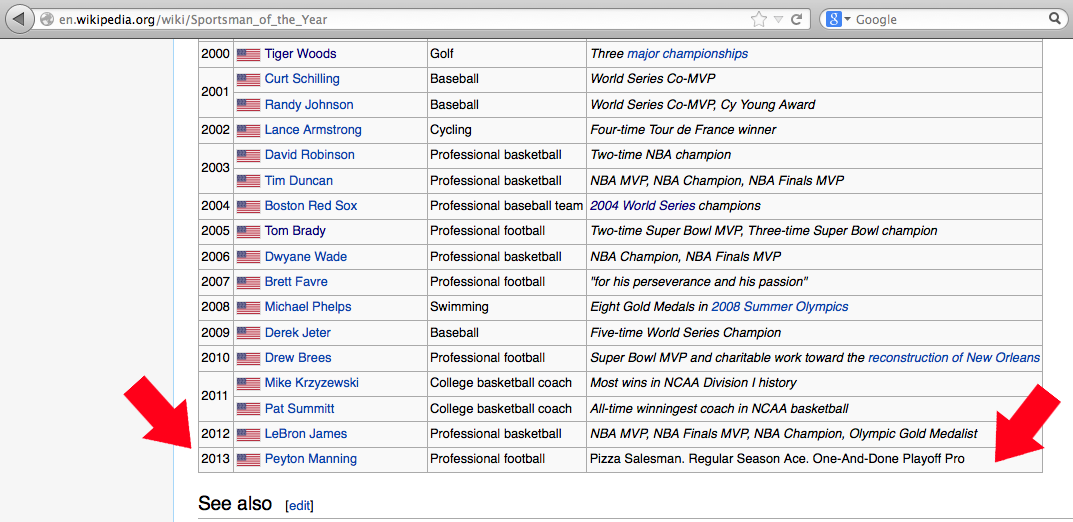Open the Drew Brees link
The width and height of the screenshot is (1073, 522).
tap(298, 357)
